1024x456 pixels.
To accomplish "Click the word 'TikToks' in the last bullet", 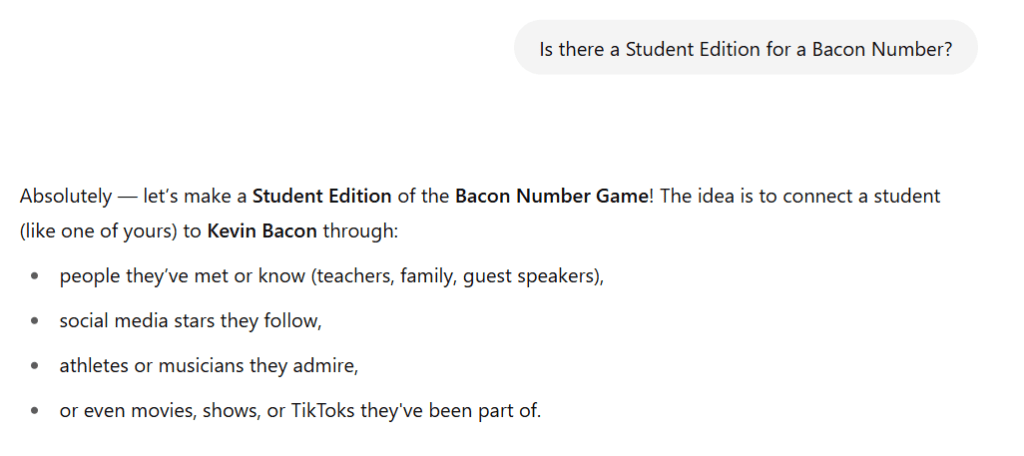I will tap(323, 411).
